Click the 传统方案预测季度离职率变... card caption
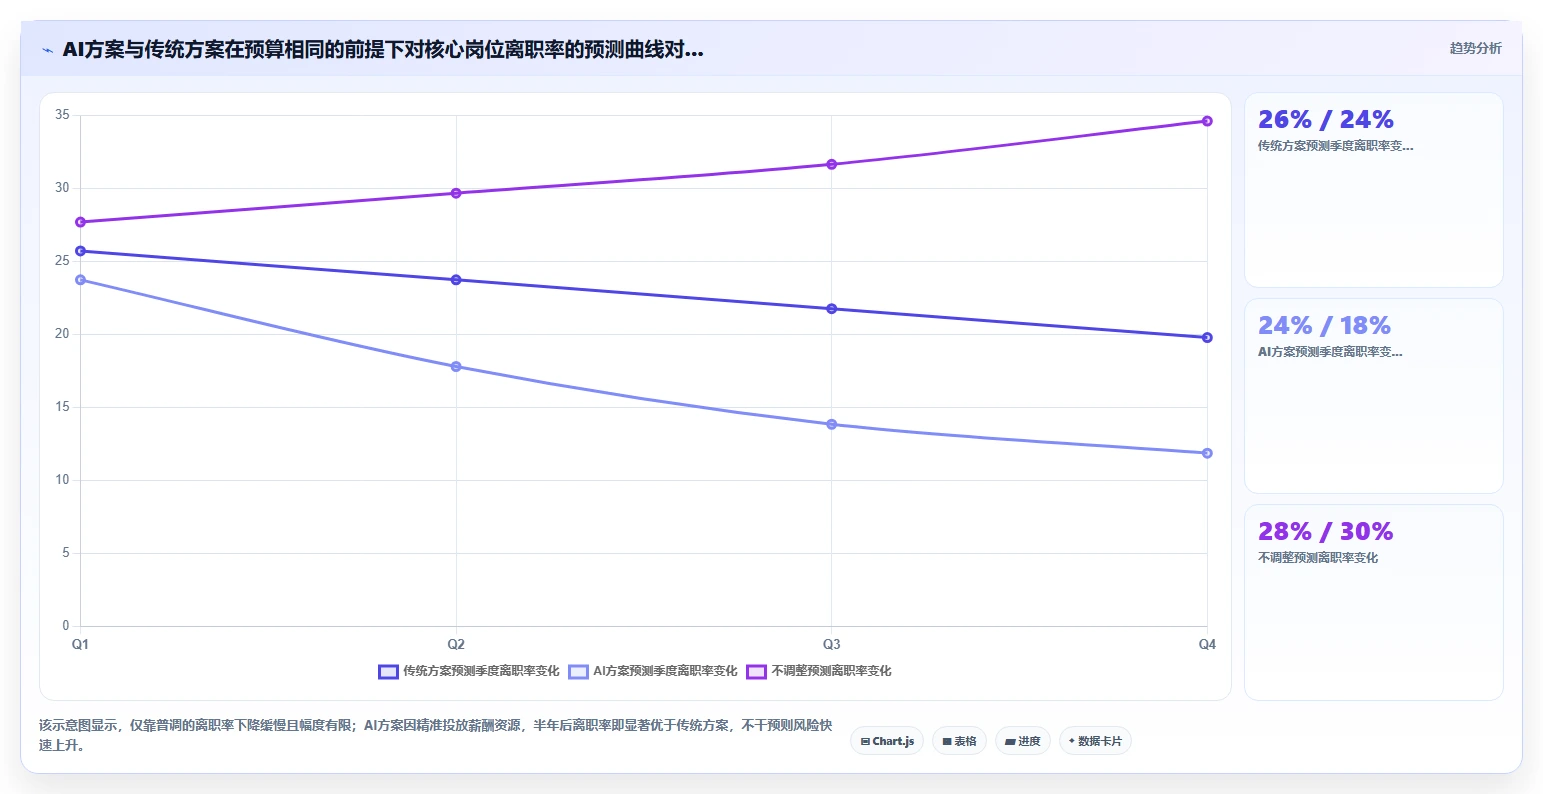Image resolution: width=1543 pixels, height=794 pixels. click(1335, 146)
